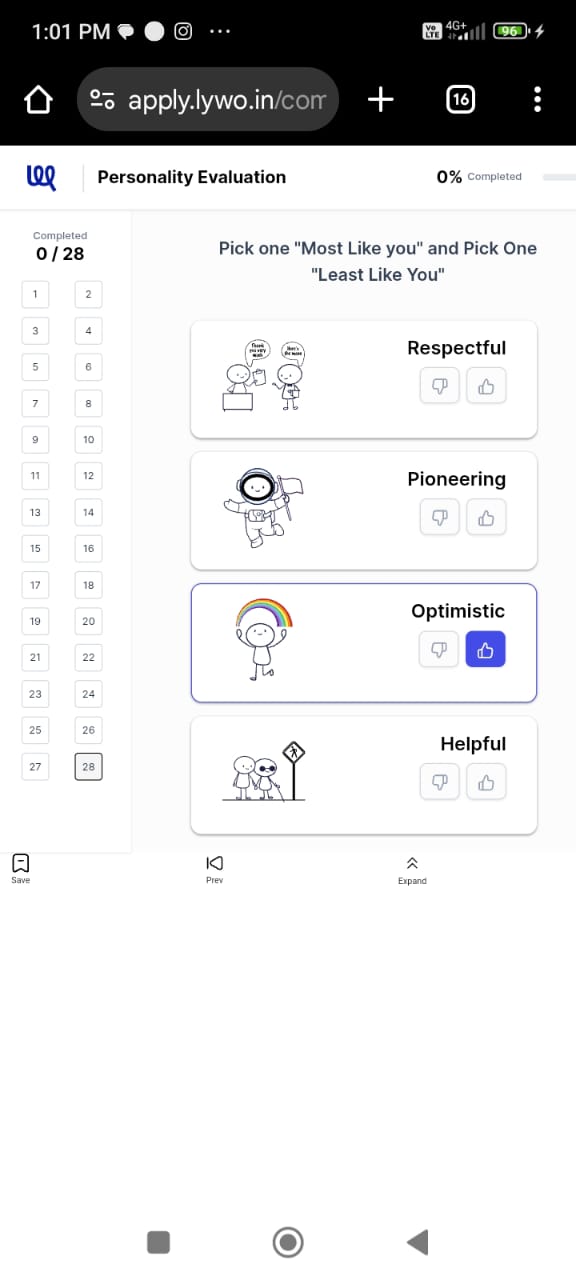Open the tab switcher showing 16
576x1280 pixels.
[x=460, y=99]
